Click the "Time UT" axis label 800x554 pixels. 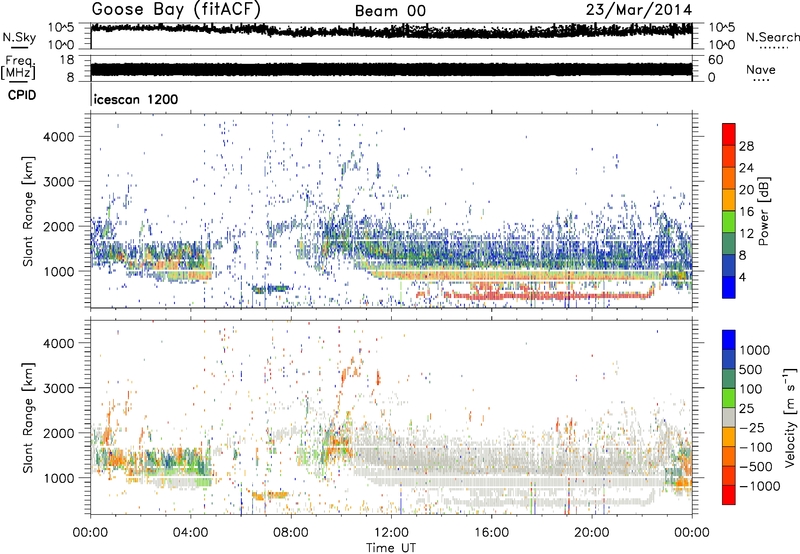[391, 547]
